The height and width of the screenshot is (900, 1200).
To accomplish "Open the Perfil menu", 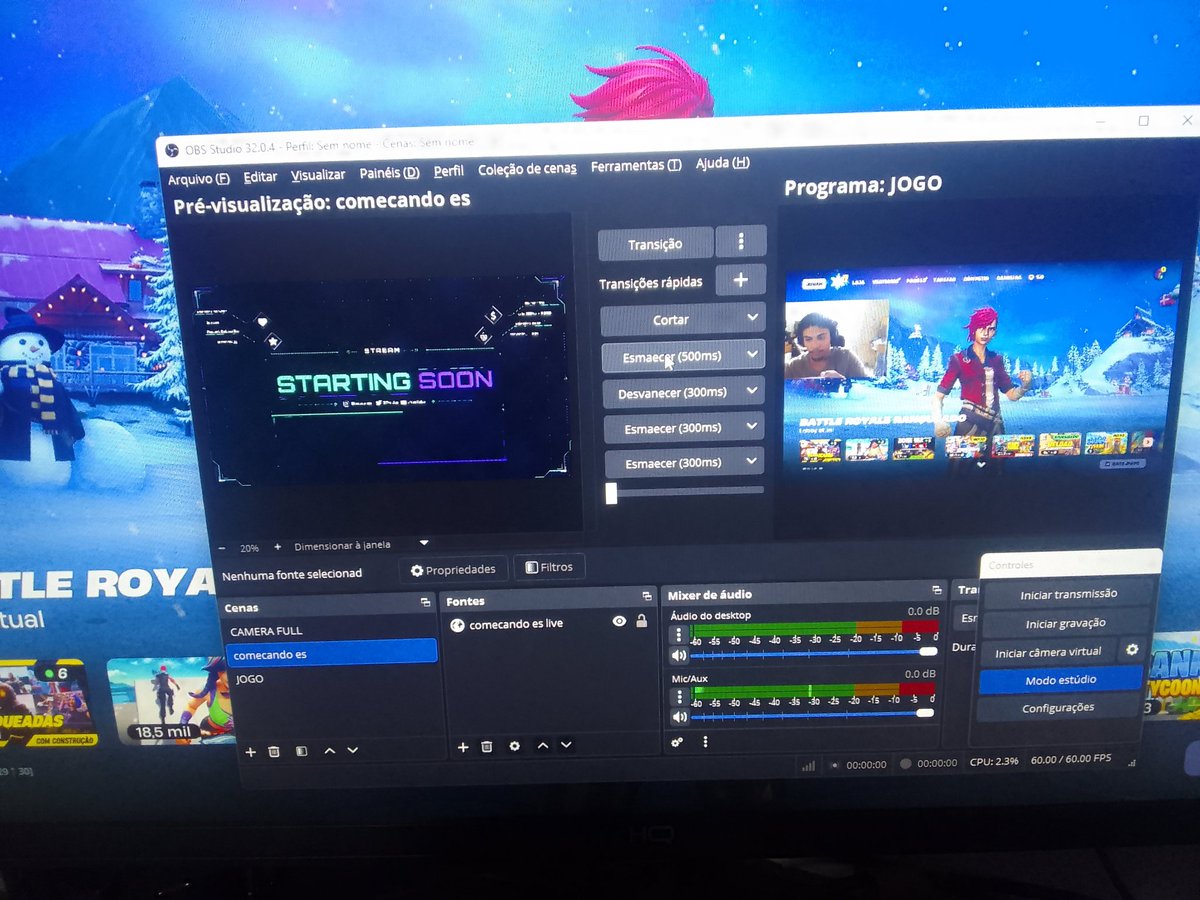I will (449, 171).
